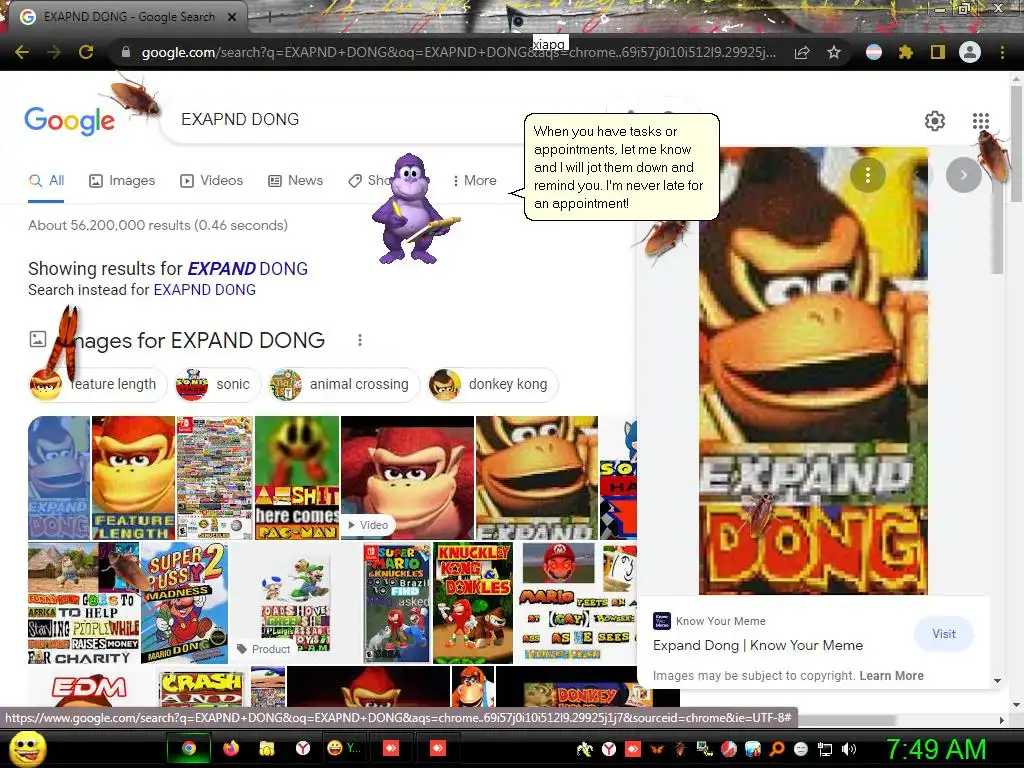Select the animal crossing filter chip

pyautogui.click(x=344, y=385)
